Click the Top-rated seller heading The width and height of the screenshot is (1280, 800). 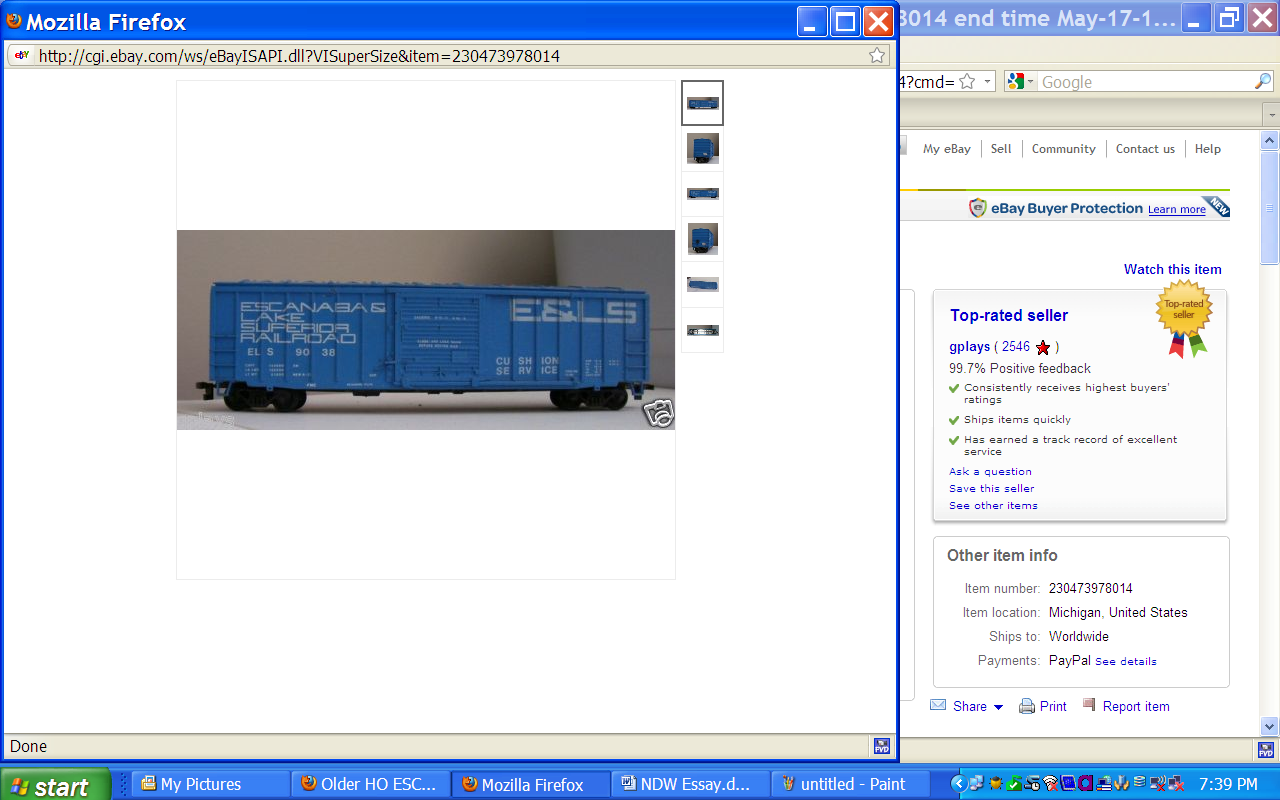[x=1009, y=316]
